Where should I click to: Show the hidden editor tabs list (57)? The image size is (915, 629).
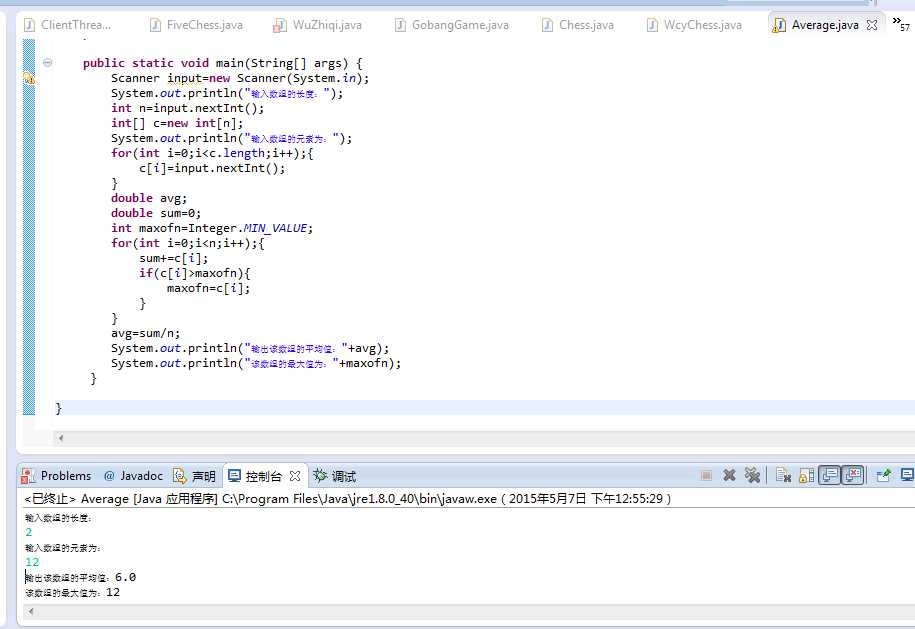(900, 23)
